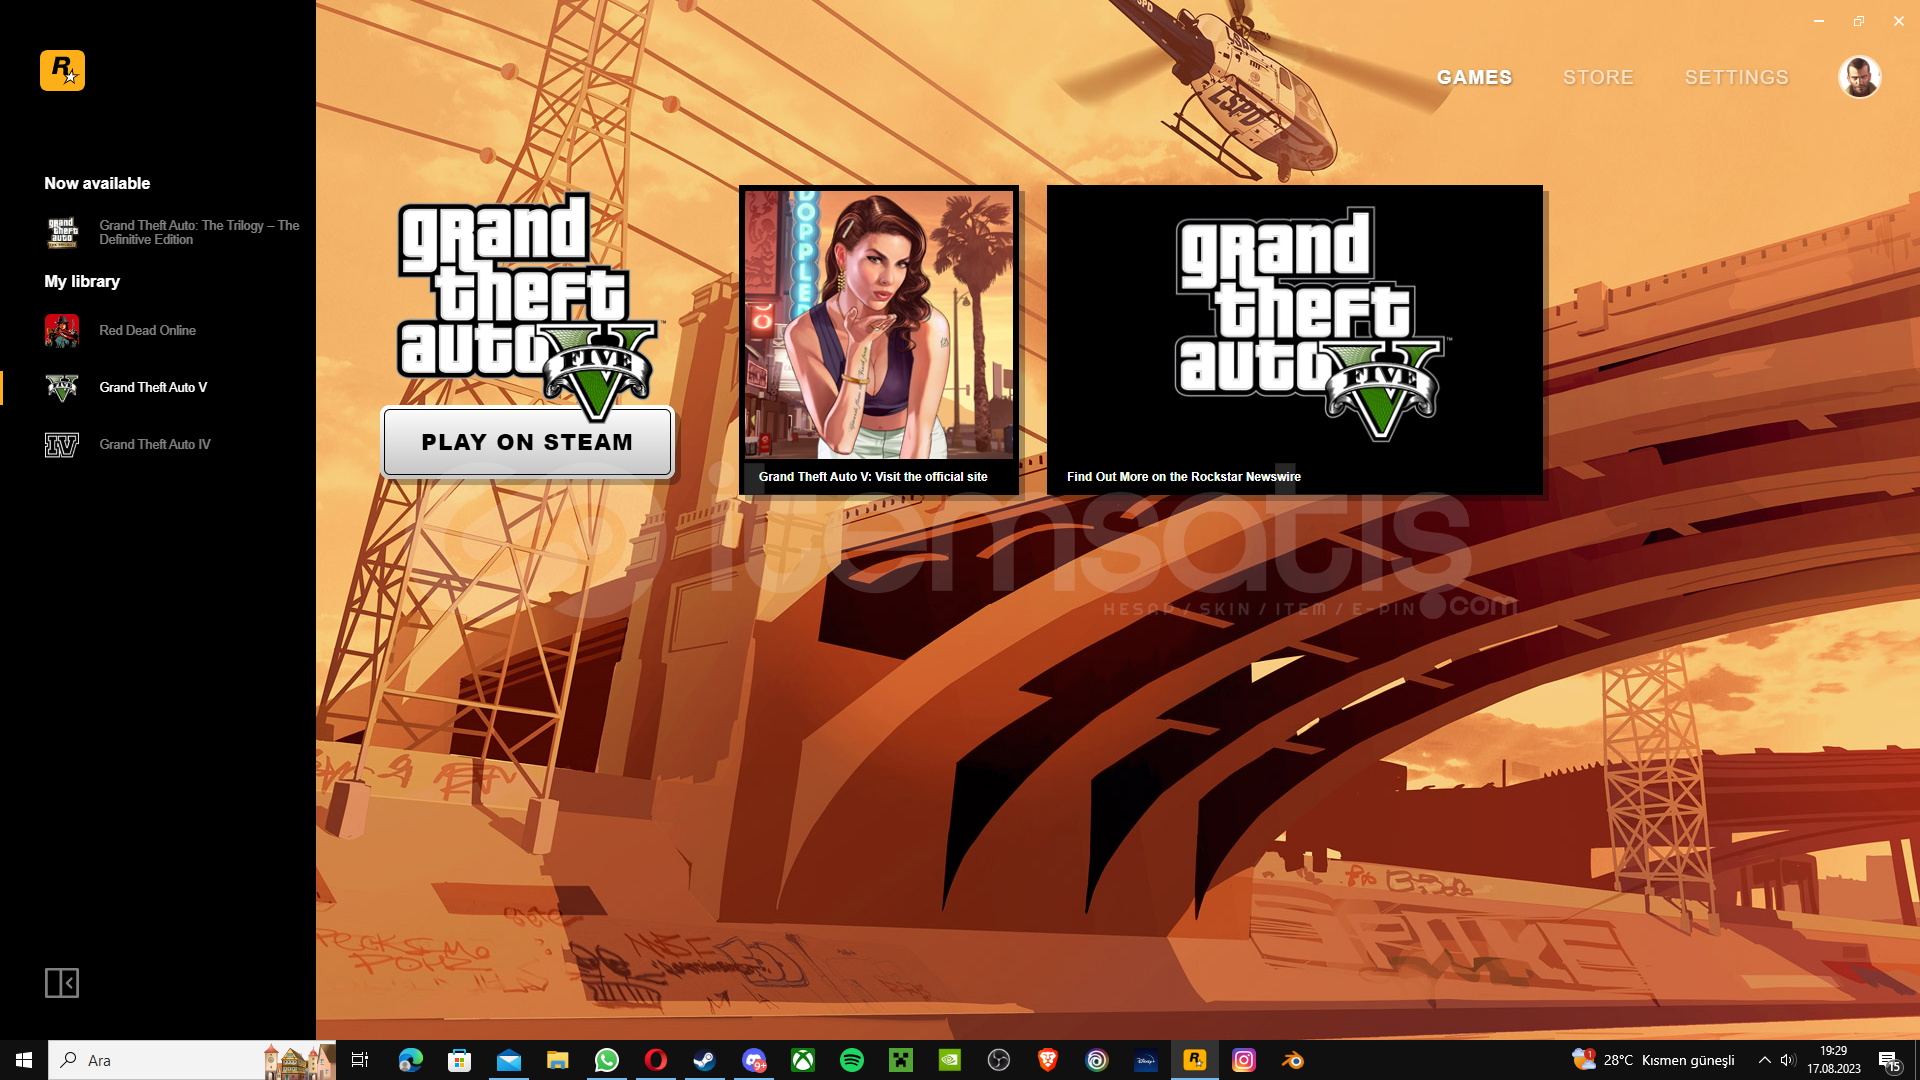Open Xbox app from taskbar
This screenshot has height=1080, width=1920.
[x=802, y=1060]
